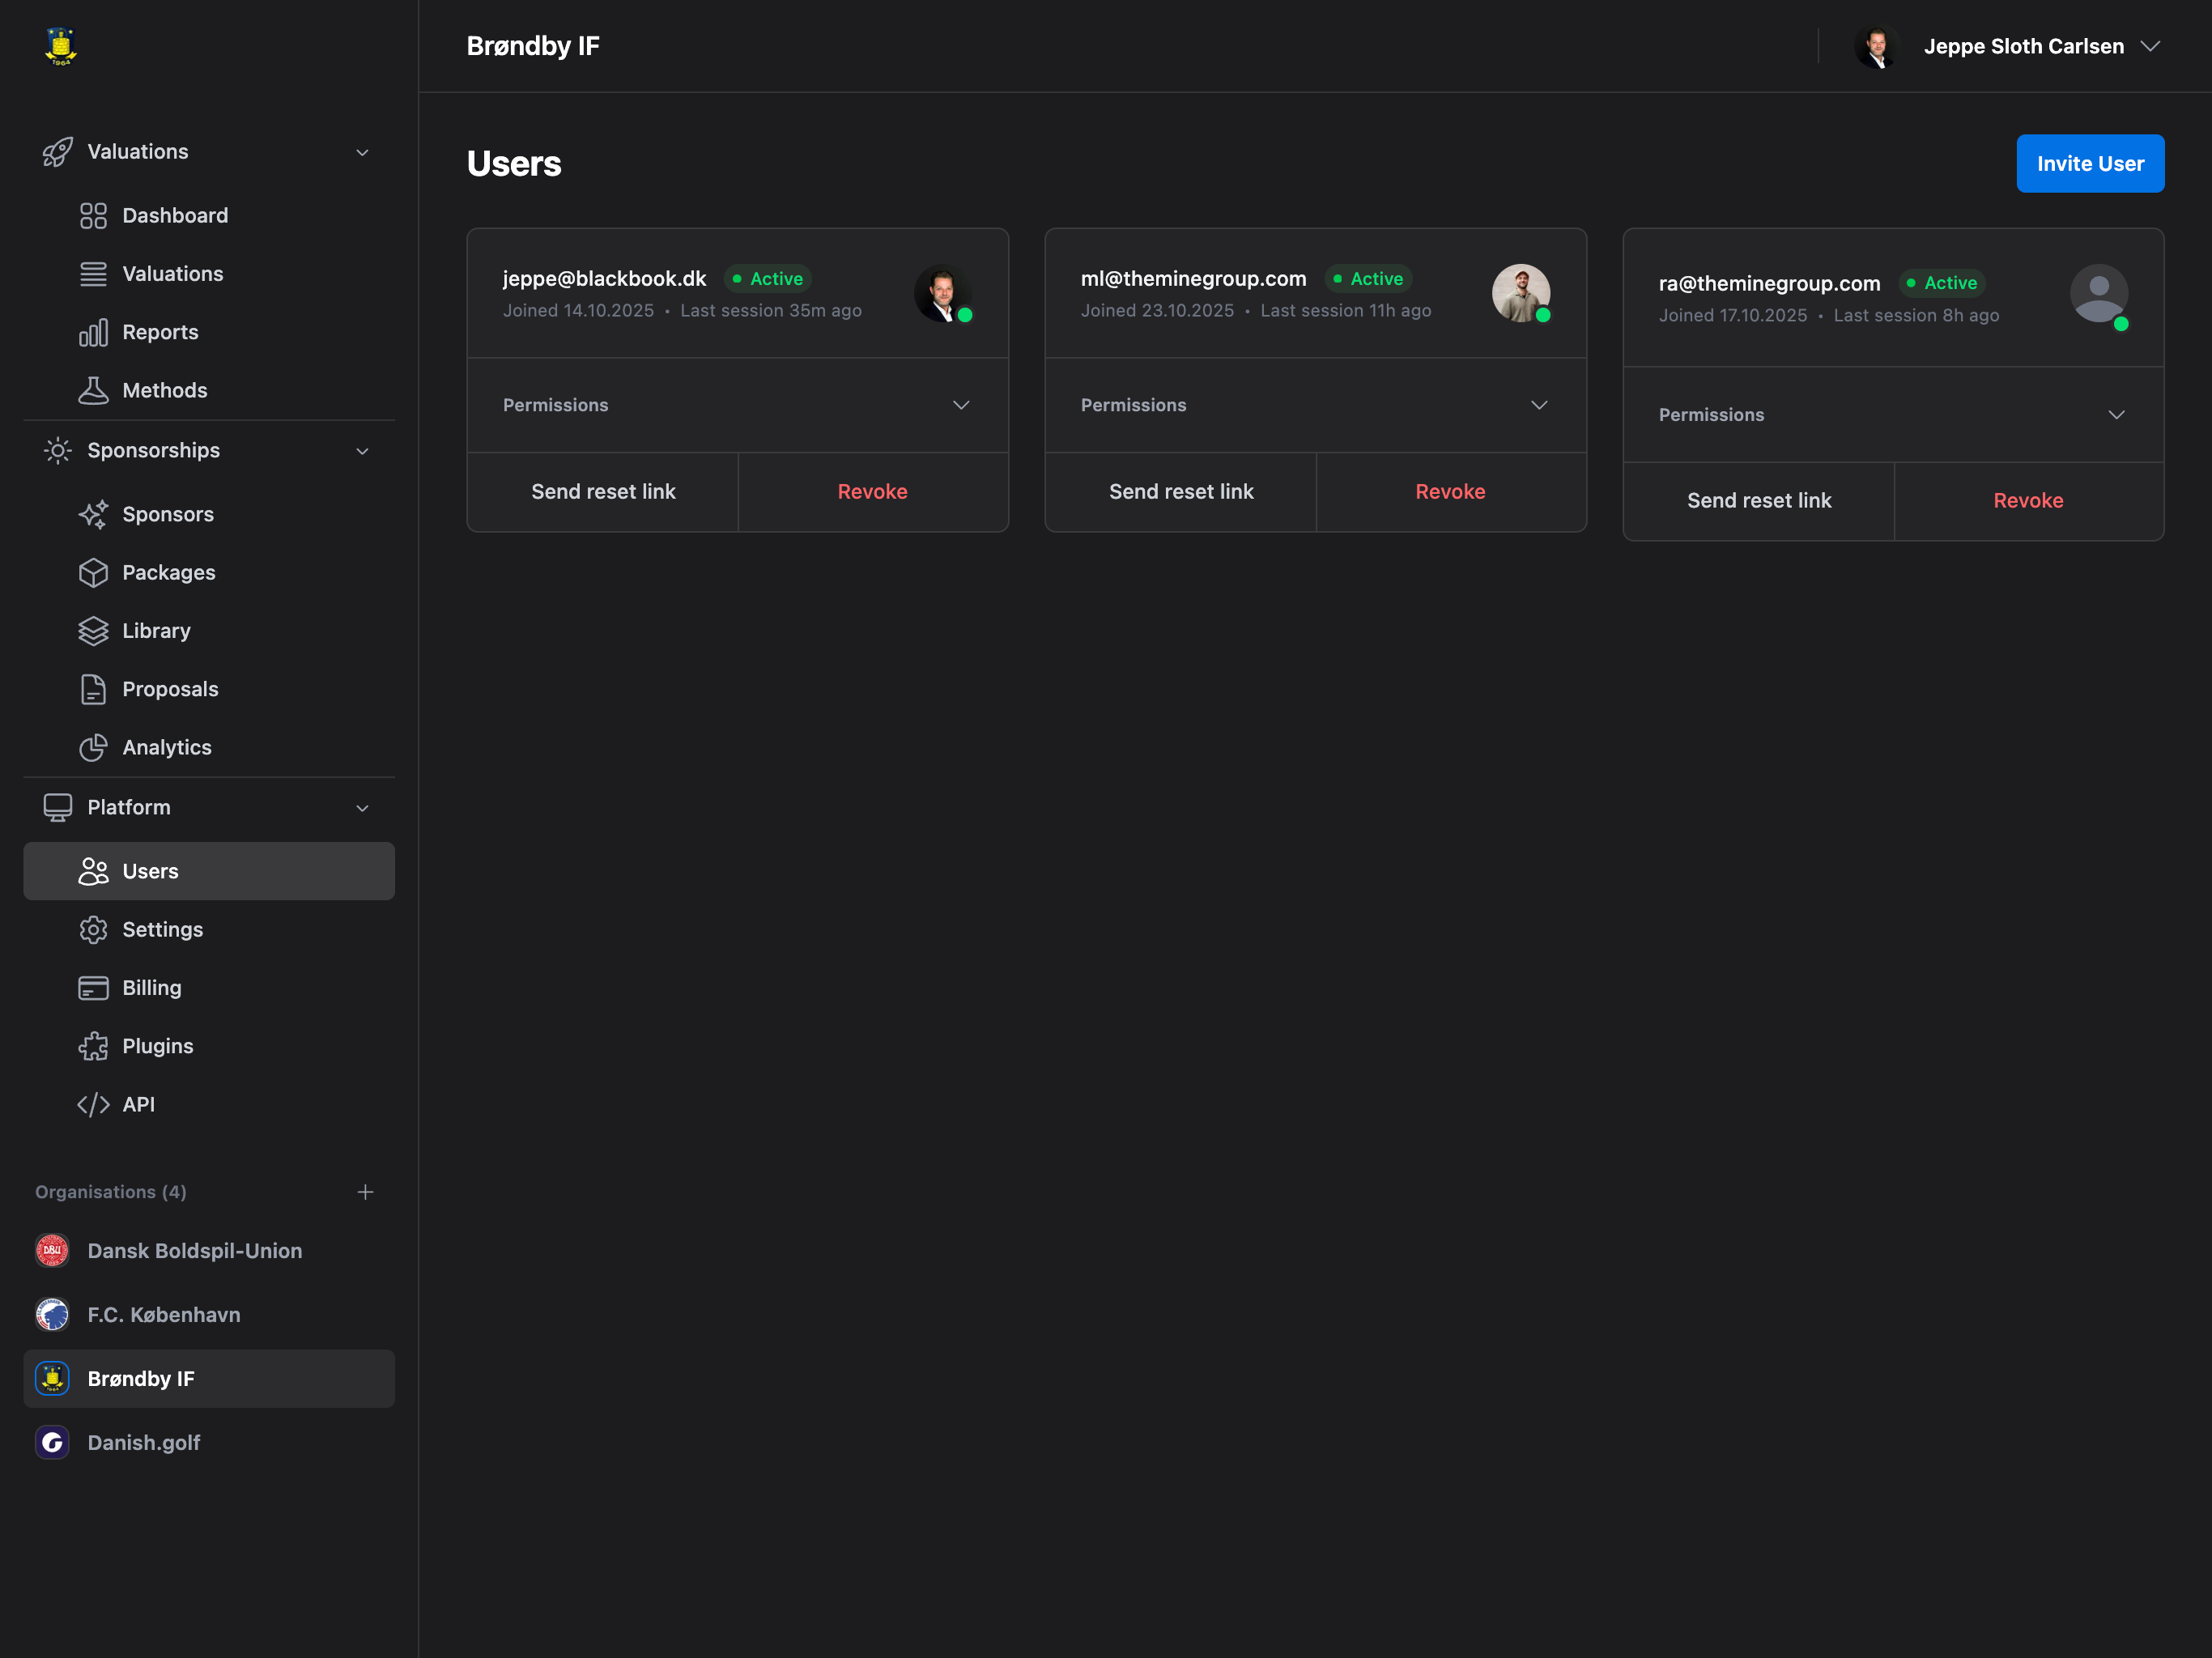The height and width of the screenshot is (1658, 2212).
Task: Open Dashboard via its grid icon
Action: point(93,216)
